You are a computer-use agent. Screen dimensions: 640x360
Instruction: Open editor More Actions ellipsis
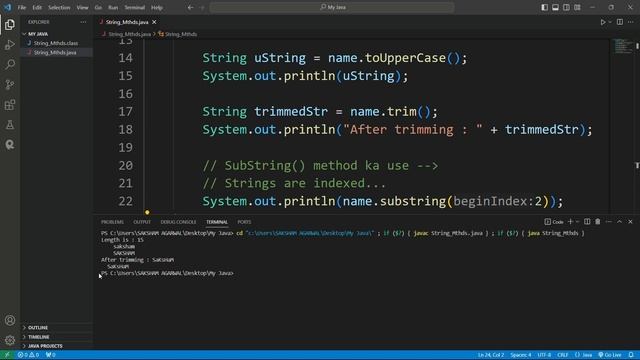(x=631, y=22)
